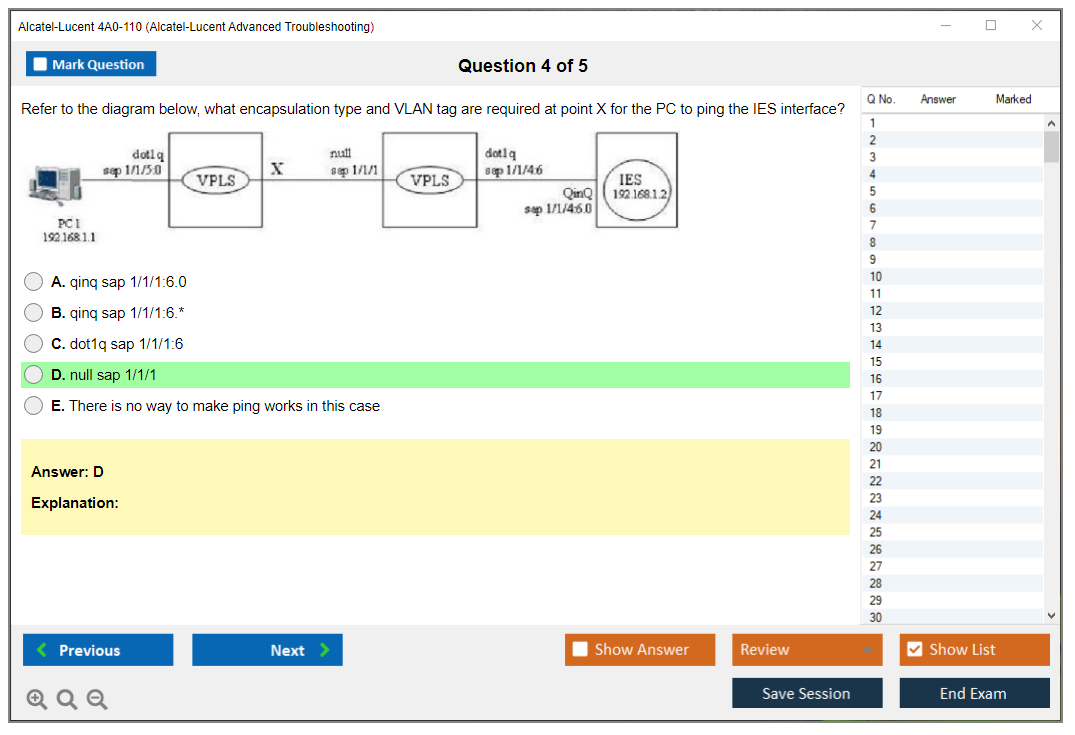Click the reset zoom magnifier icon
Screen dimensions: 1075x735
67,700
